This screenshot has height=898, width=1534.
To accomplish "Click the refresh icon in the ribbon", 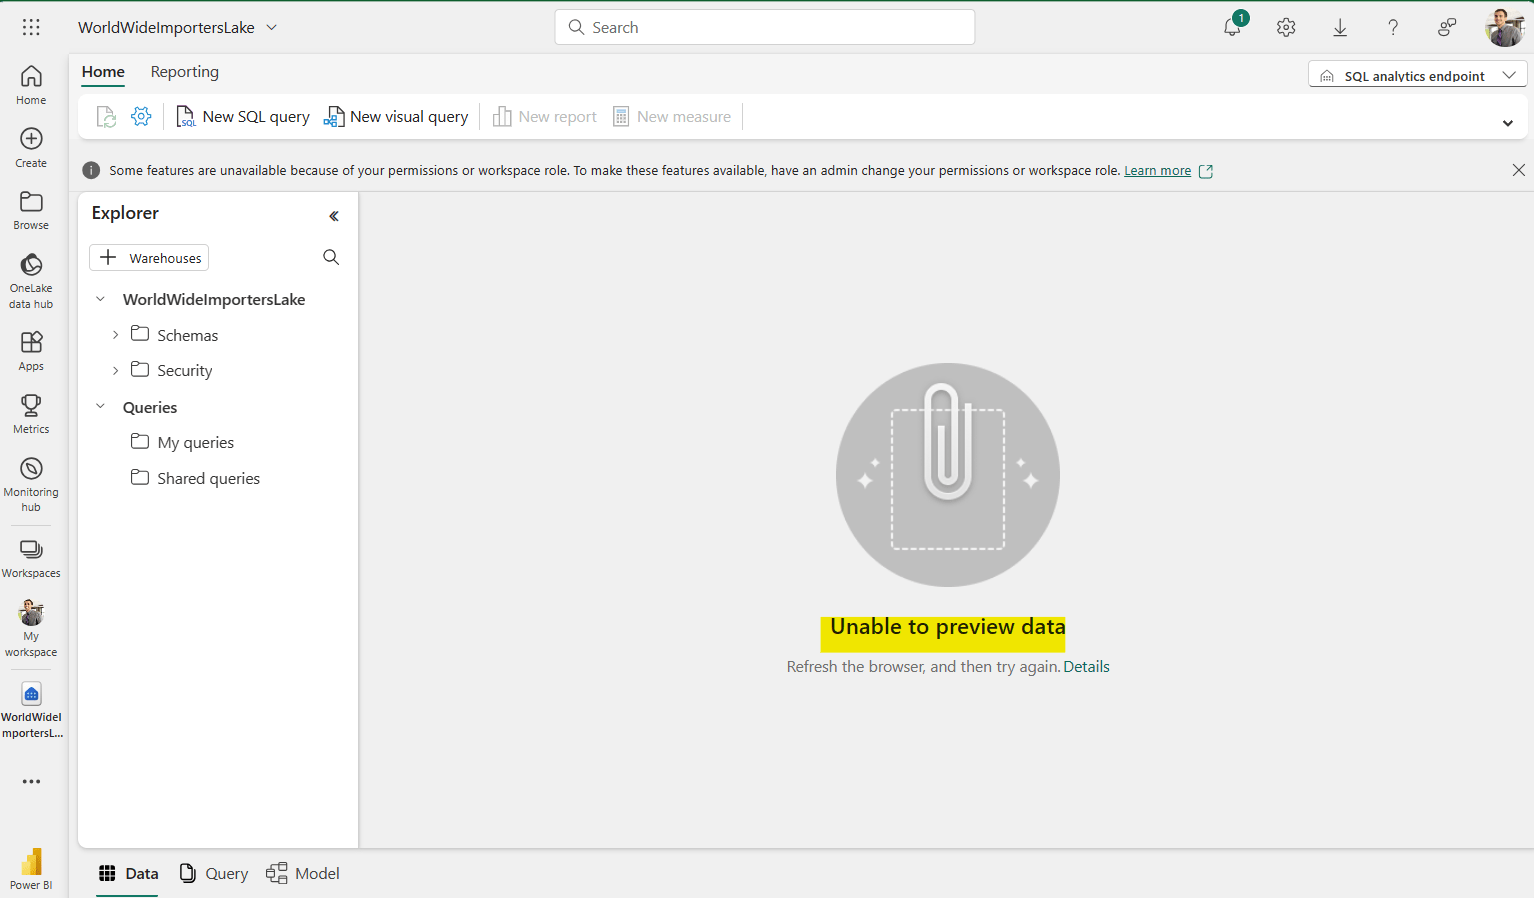I will [x=106, y=117].
